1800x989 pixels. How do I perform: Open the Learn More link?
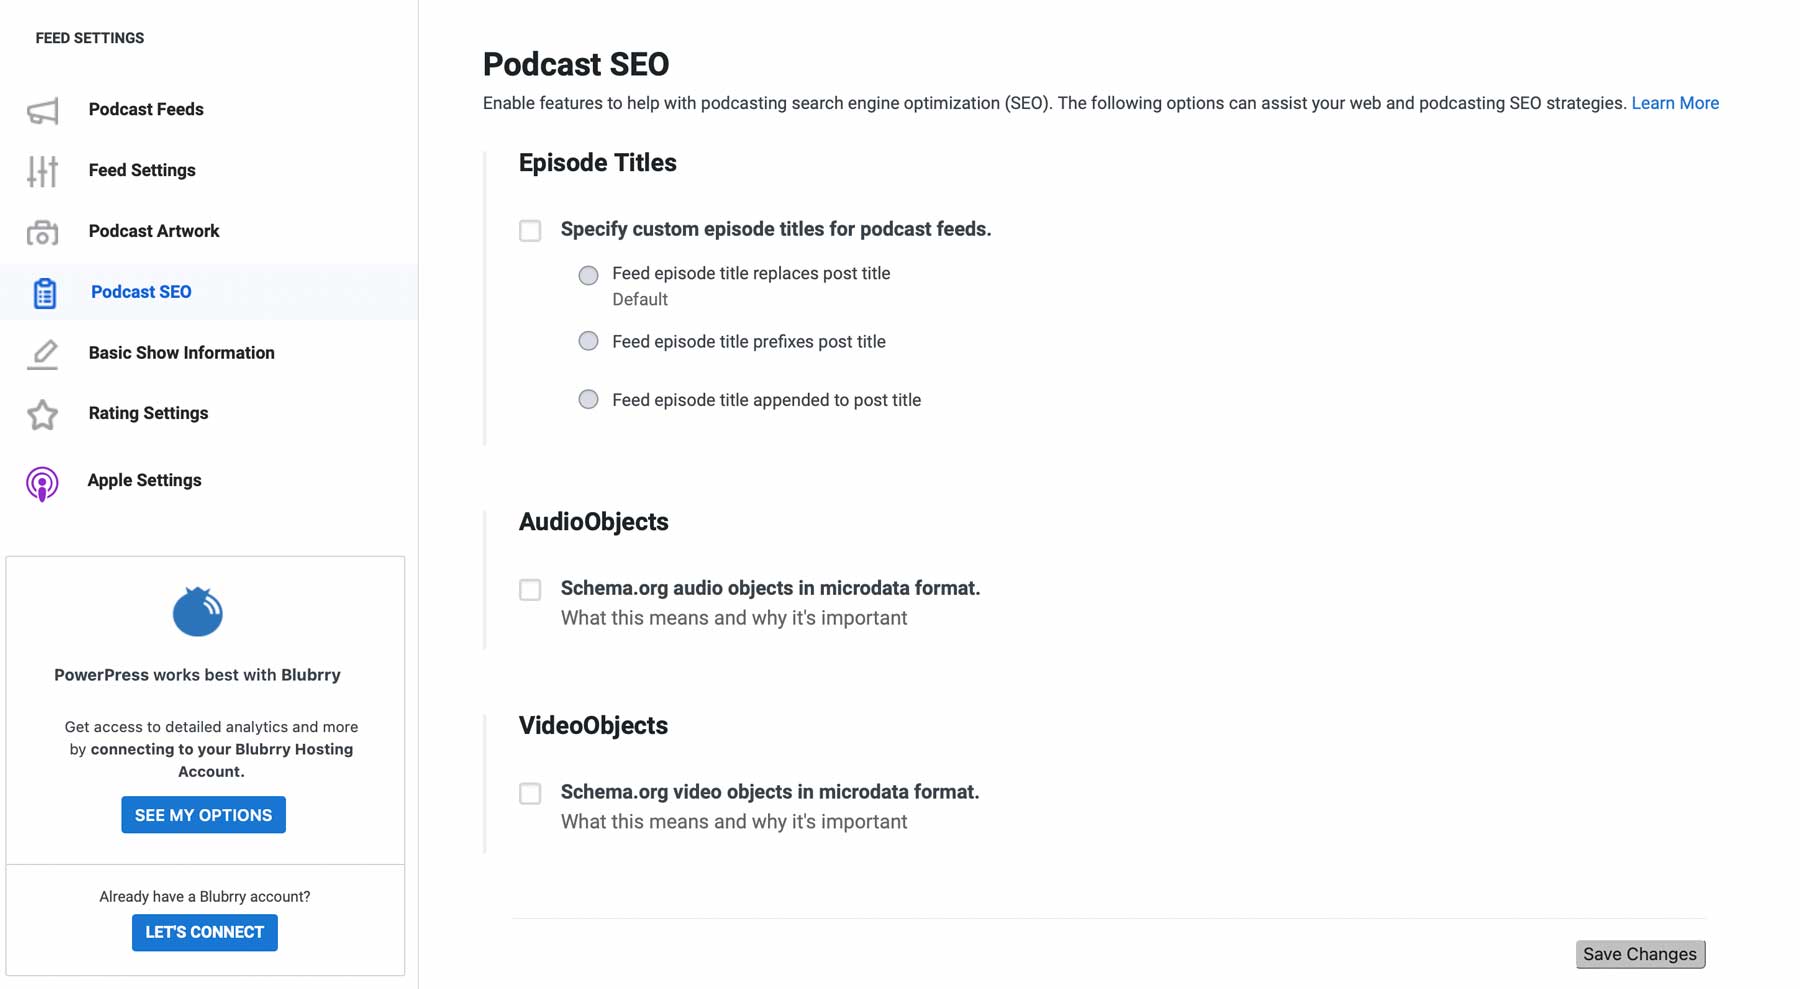[1675, 102]
